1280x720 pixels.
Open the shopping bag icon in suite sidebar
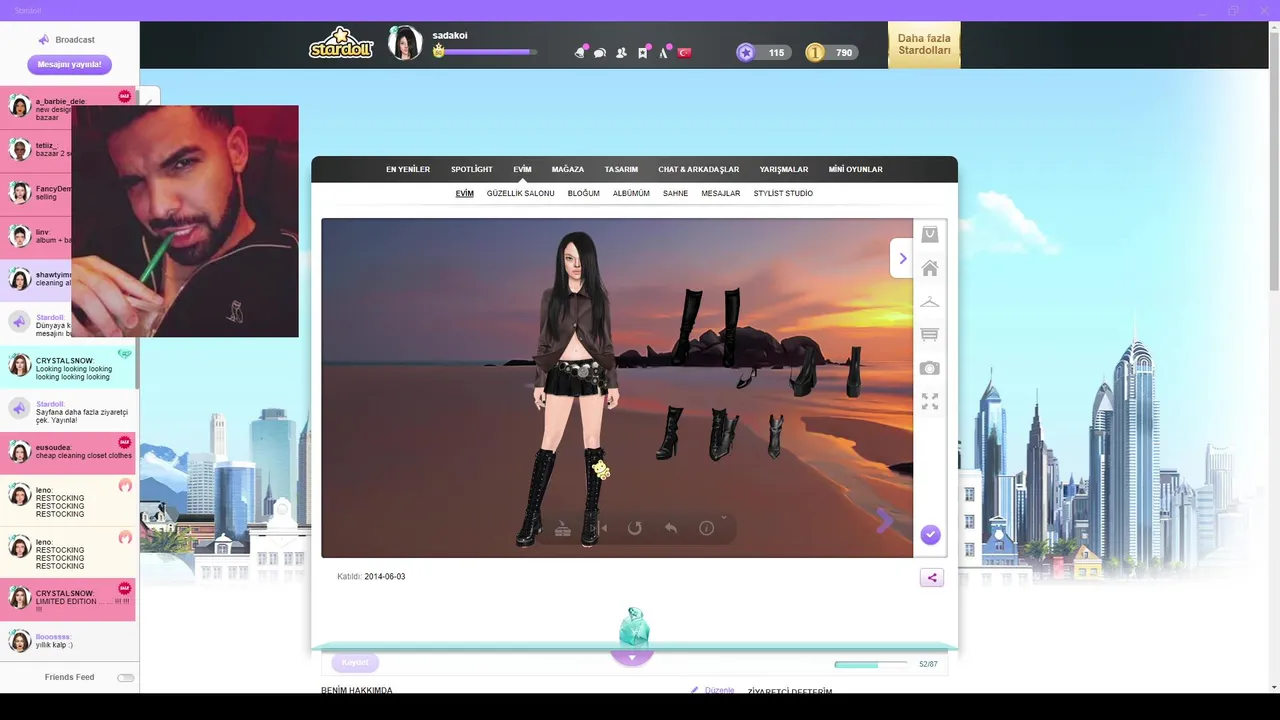pyautogui.click(x=930, y=234)
